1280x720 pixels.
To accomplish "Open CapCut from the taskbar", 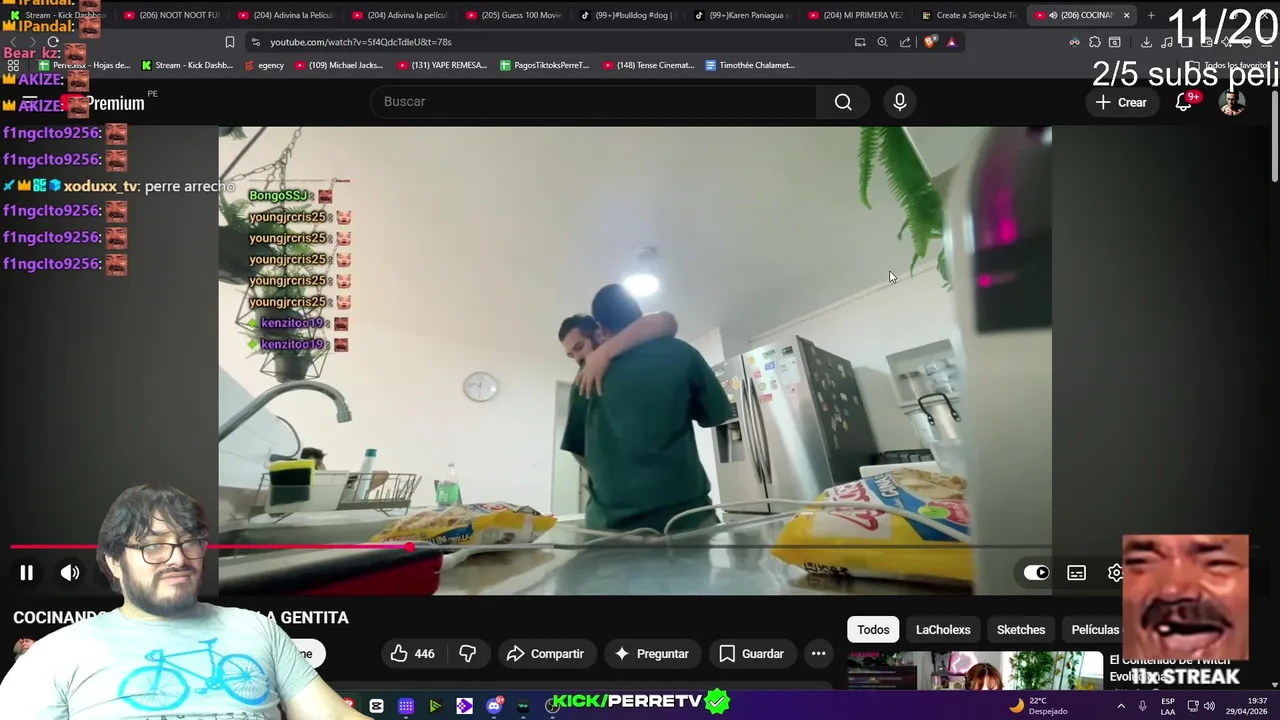I will coord(376,706).
